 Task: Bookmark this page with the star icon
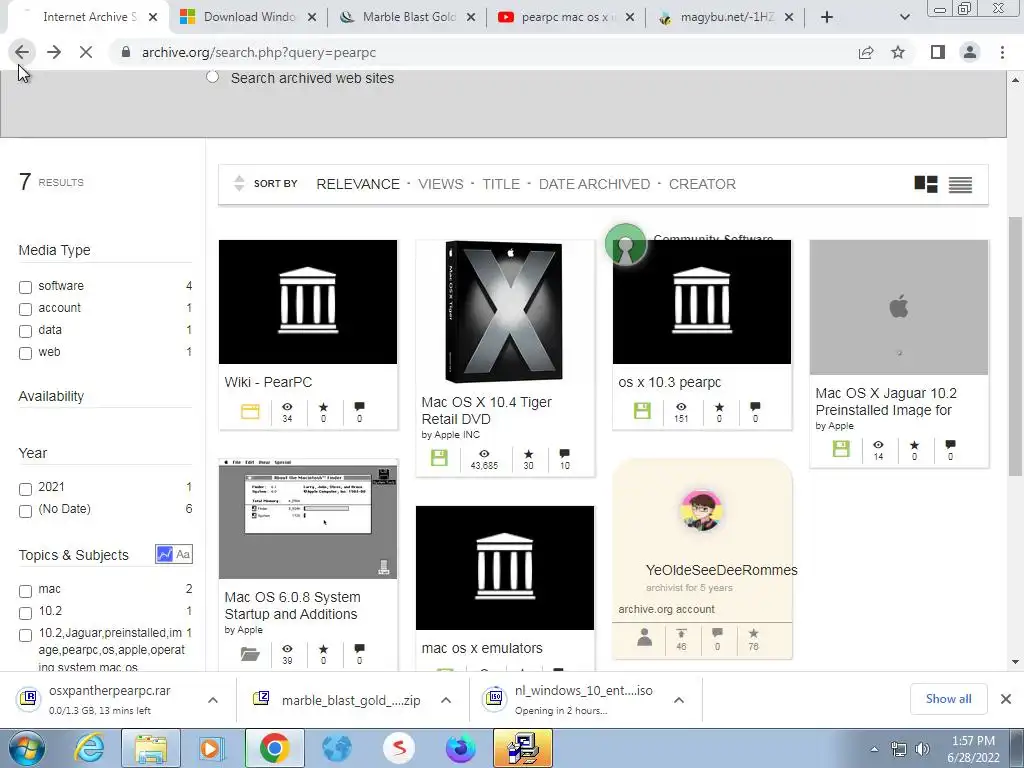click(898, 52)
